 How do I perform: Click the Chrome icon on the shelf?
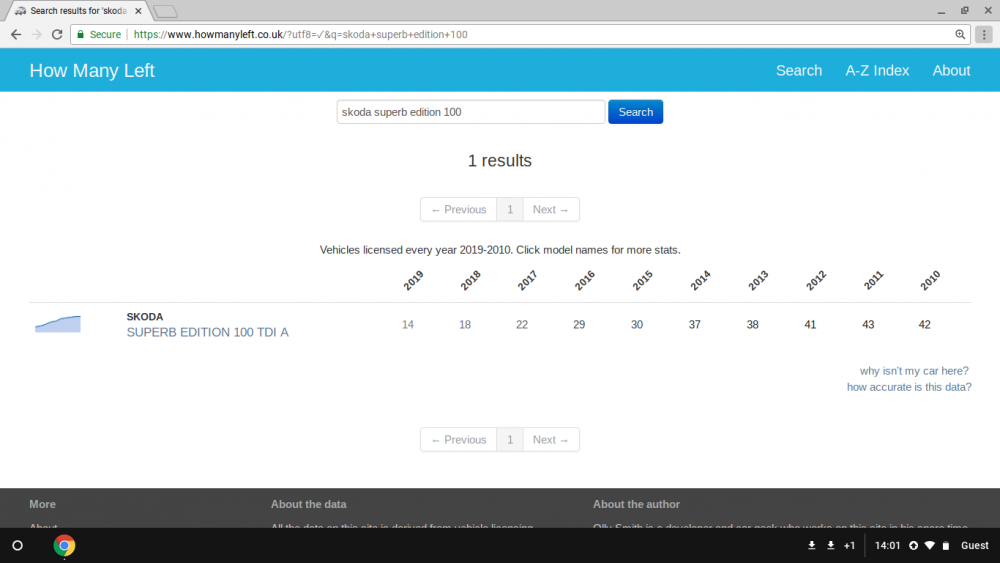64,546
